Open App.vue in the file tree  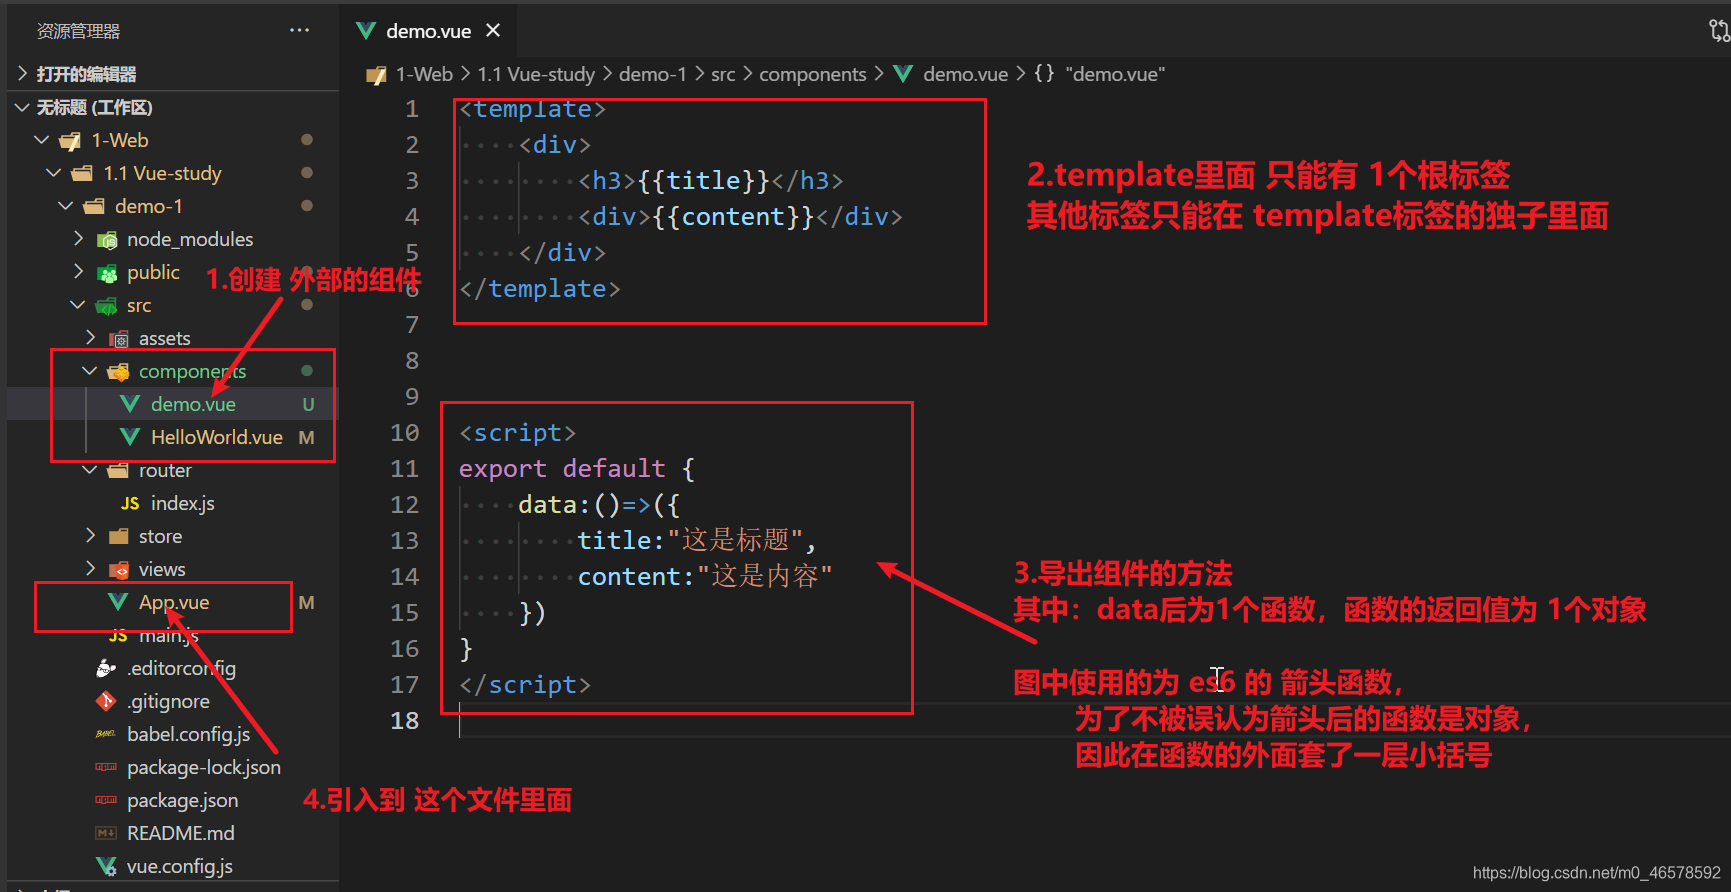tap(174, 602)
